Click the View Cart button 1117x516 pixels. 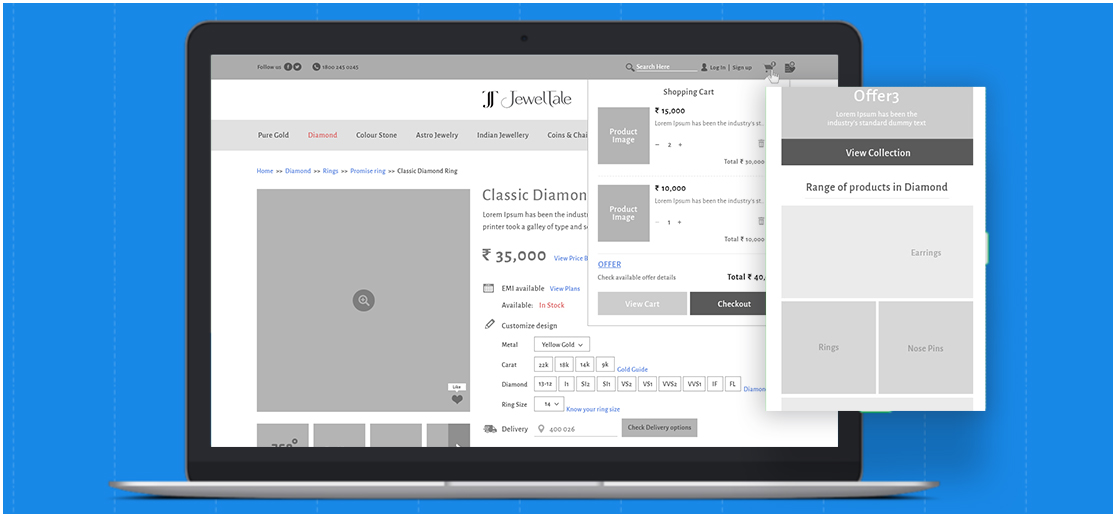(643, 304)
